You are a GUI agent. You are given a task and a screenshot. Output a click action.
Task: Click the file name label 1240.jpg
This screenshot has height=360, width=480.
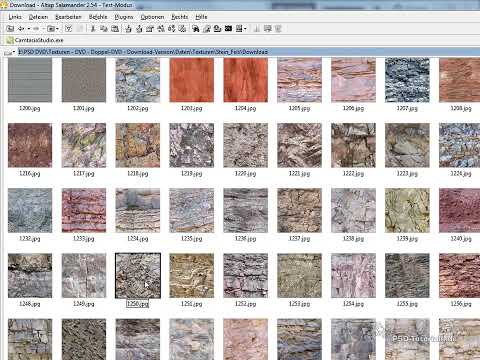coord(461,239)
